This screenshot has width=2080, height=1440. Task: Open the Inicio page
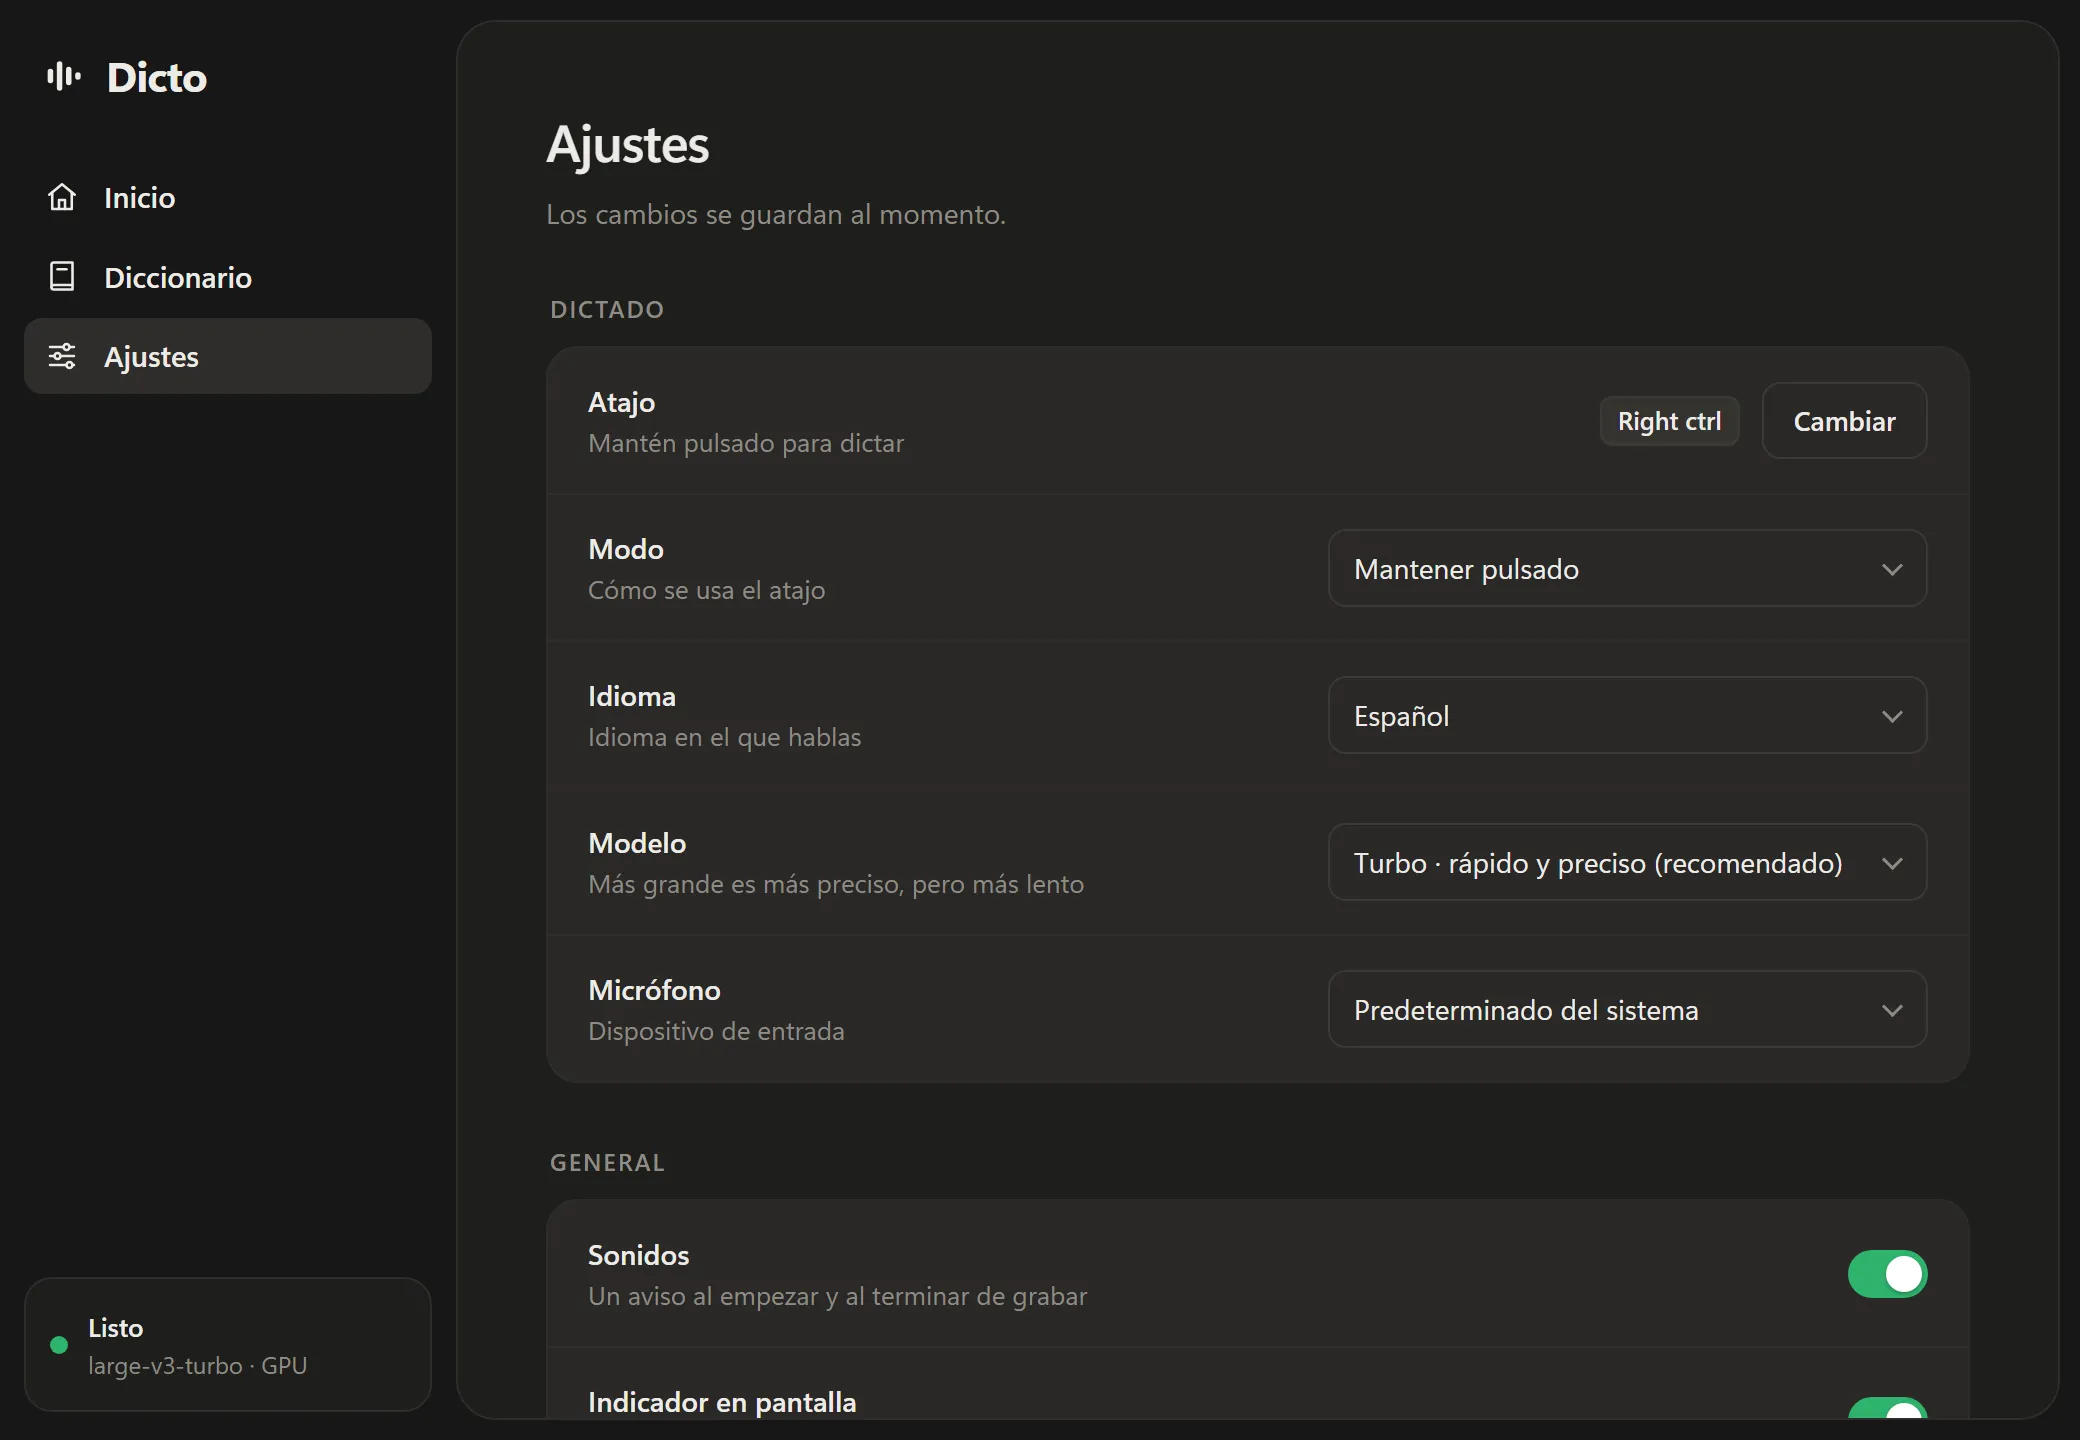pos(228,197)
